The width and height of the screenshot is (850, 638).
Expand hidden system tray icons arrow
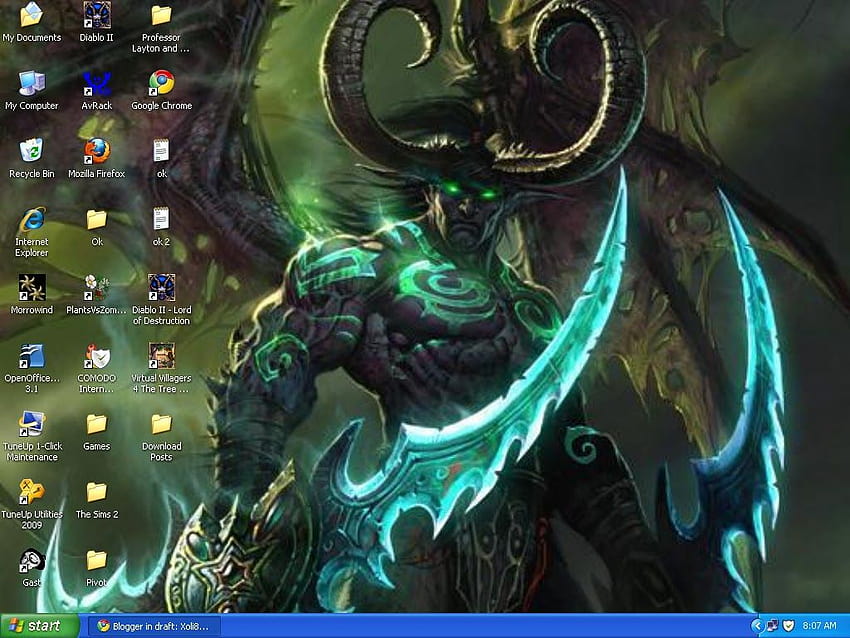pyautogui.click(x=757, y=626)
